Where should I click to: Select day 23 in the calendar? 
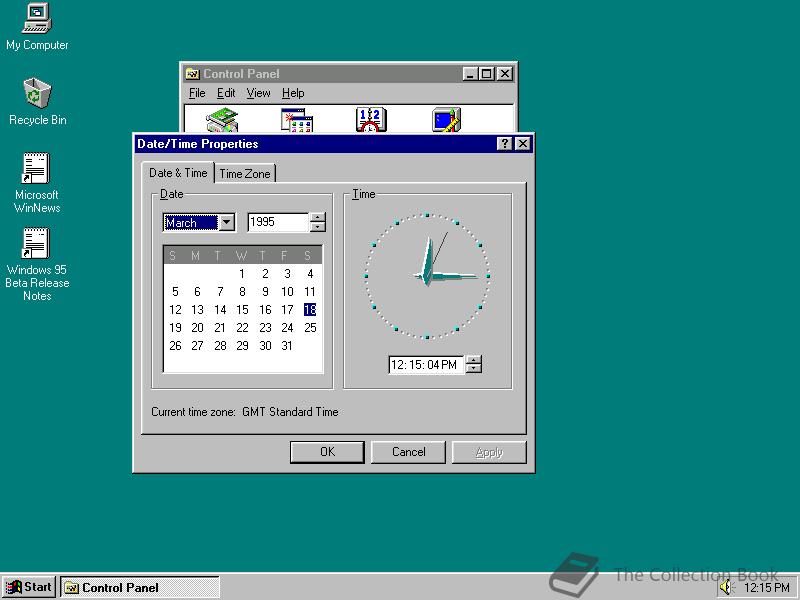265,328
